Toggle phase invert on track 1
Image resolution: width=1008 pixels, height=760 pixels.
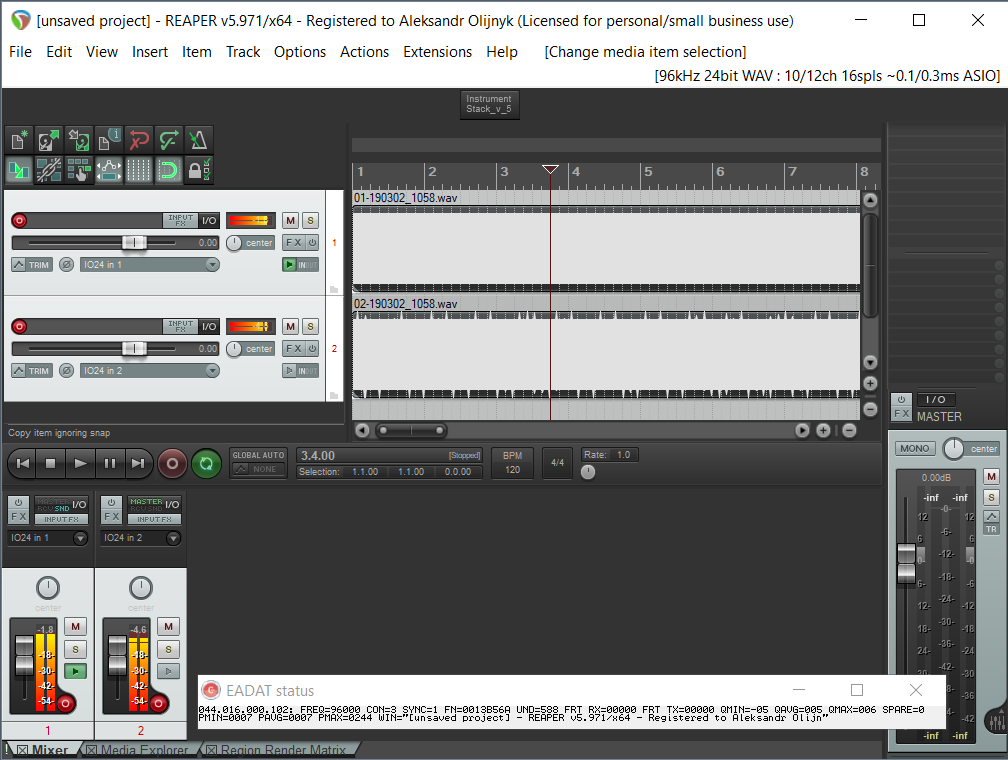(66, 264)
